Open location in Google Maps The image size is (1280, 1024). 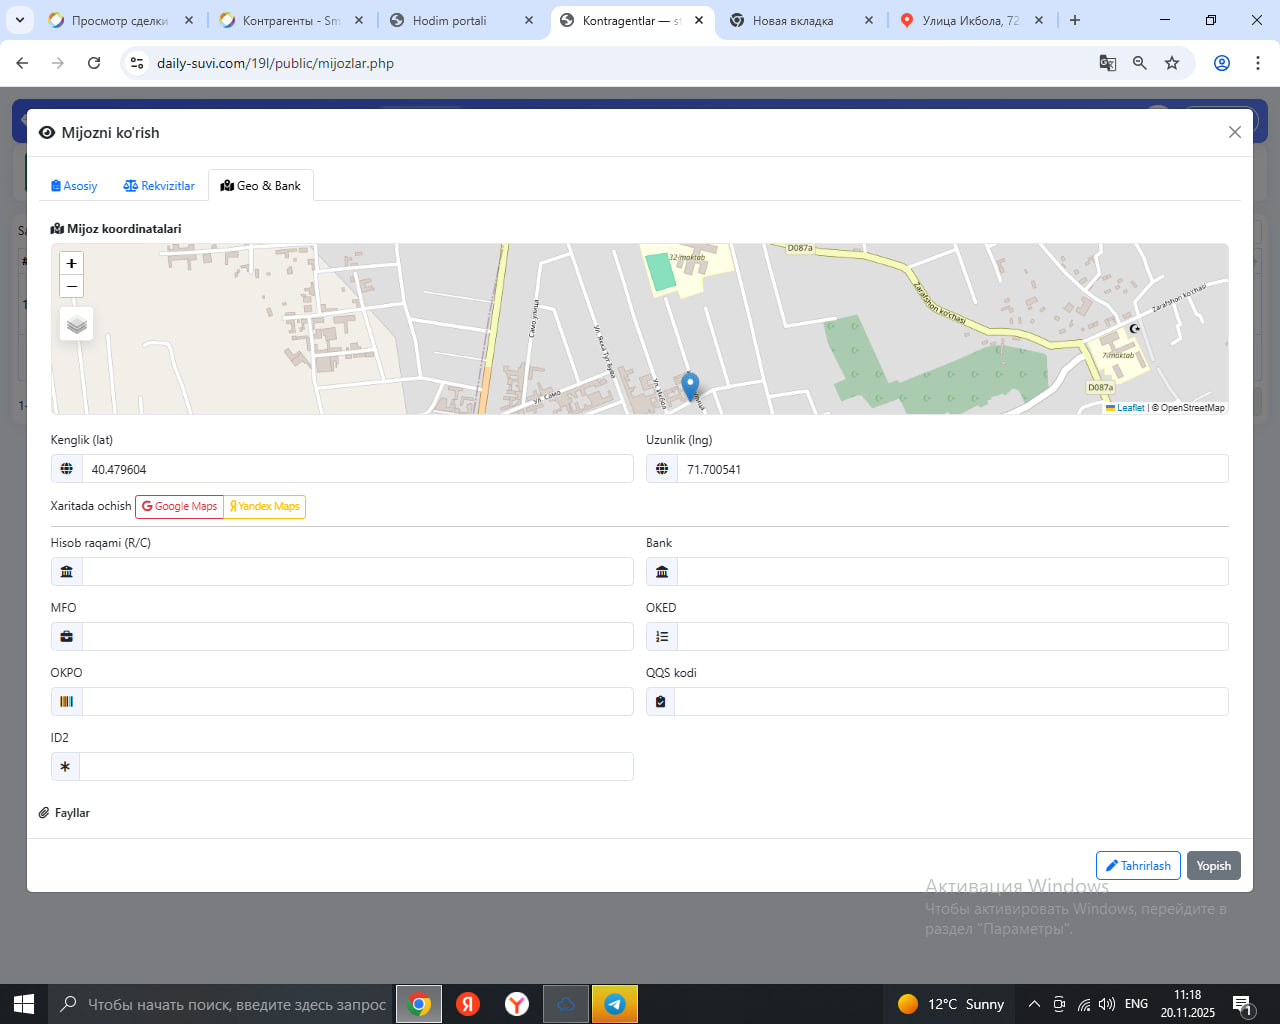[x=179, y=506]
